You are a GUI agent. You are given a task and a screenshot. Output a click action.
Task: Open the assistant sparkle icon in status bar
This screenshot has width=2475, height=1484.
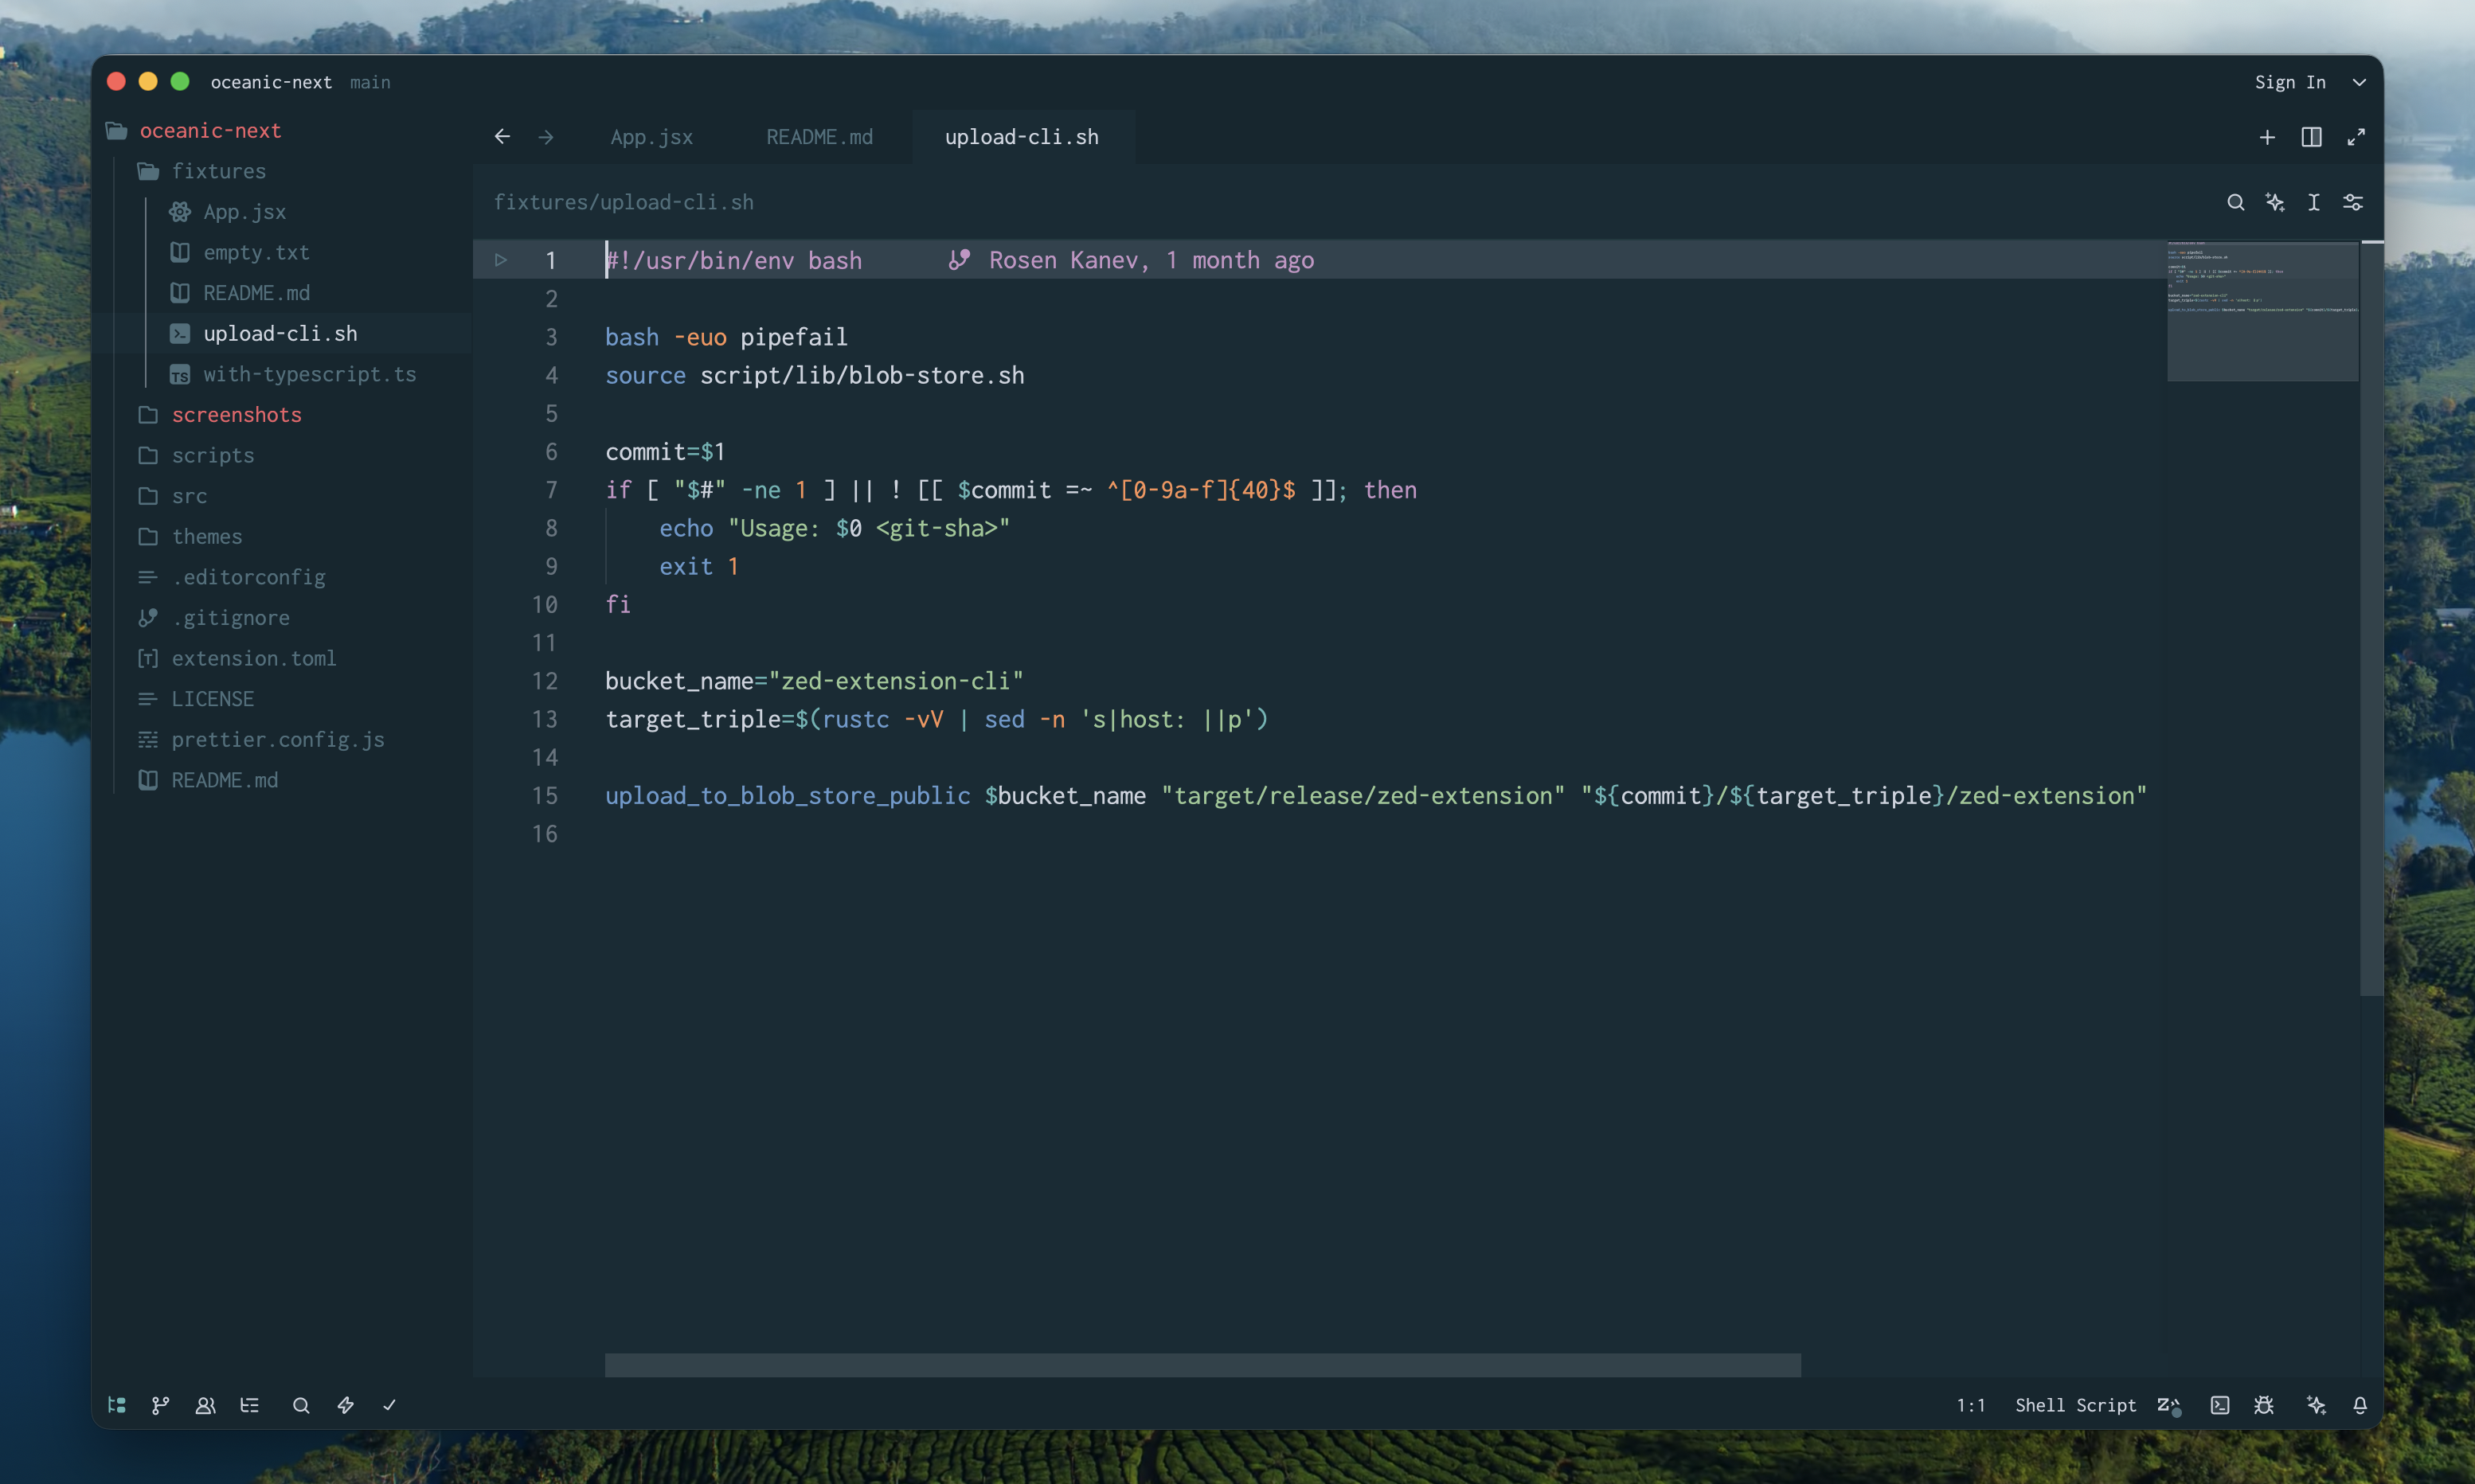tap(2316, 1405)
